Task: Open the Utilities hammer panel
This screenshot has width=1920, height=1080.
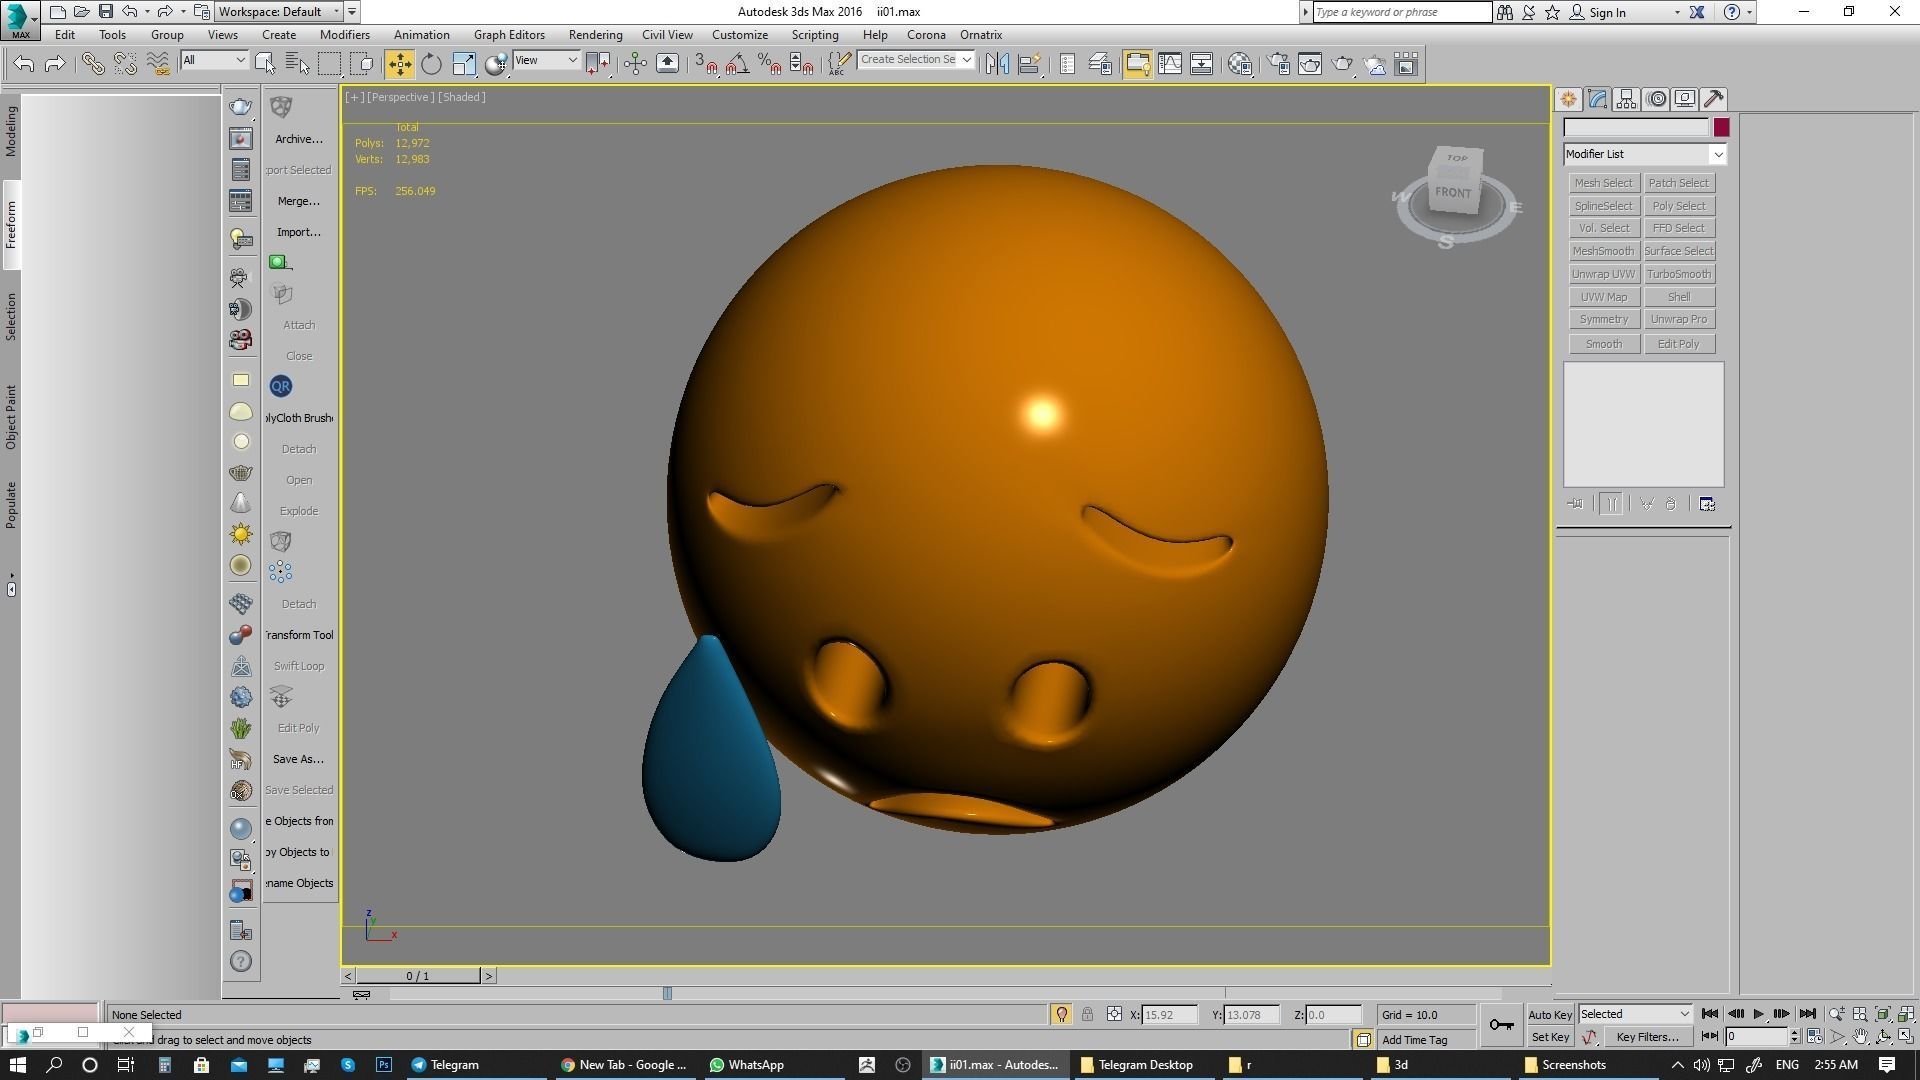Action: tap(1714, 99)
